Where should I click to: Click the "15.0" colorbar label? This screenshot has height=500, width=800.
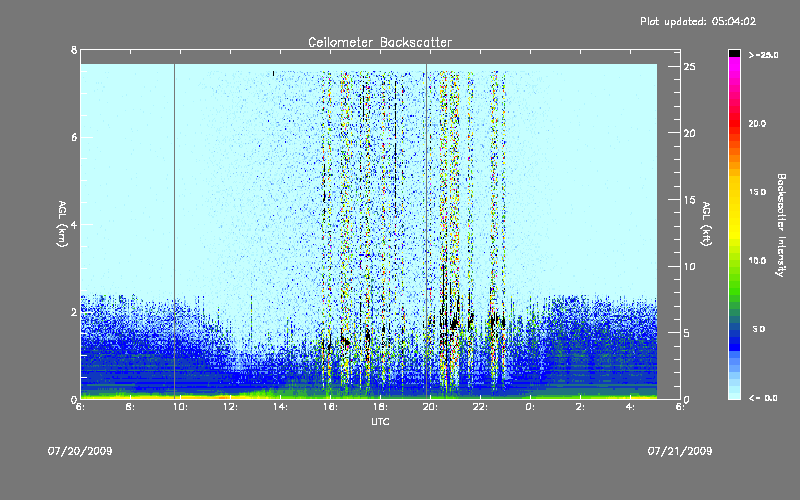[x=757, y=192]
